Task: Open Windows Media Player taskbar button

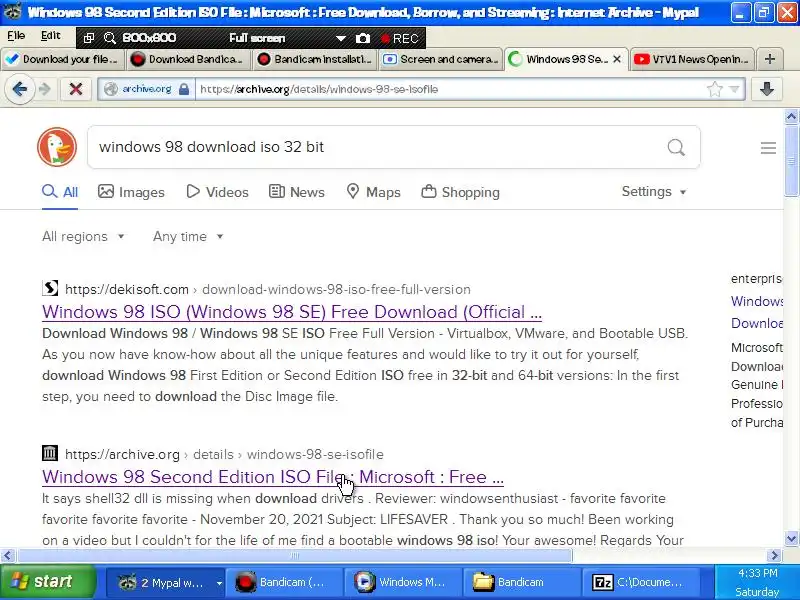Action: click(404, 582)
